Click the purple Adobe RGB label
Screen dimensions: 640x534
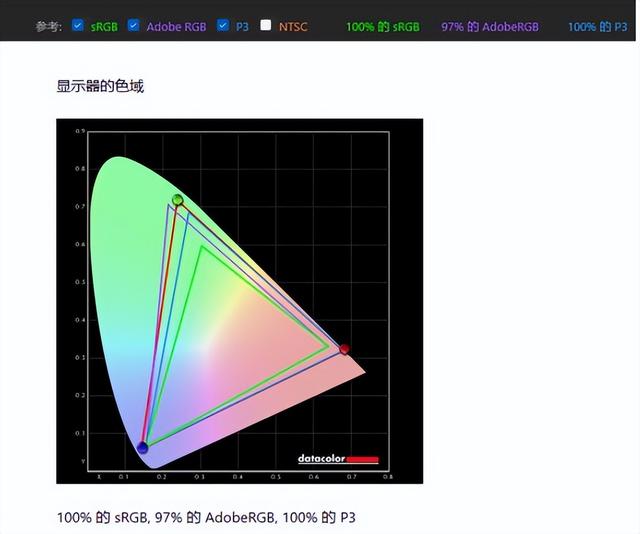point(176,27)
